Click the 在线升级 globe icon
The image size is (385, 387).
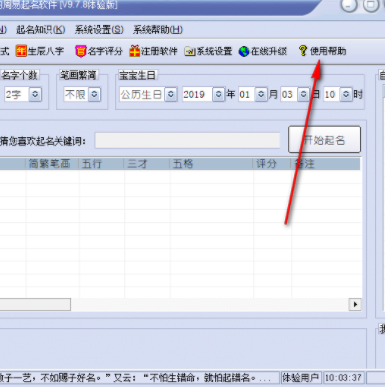pyautogui.click(x=244, y=51)
